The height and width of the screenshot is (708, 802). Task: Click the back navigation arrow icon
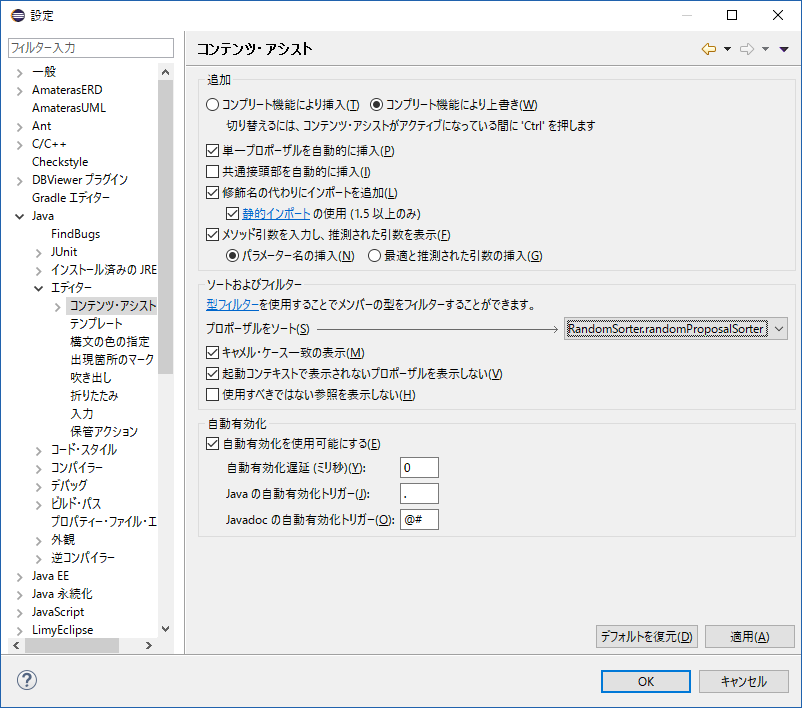point(709,49)
